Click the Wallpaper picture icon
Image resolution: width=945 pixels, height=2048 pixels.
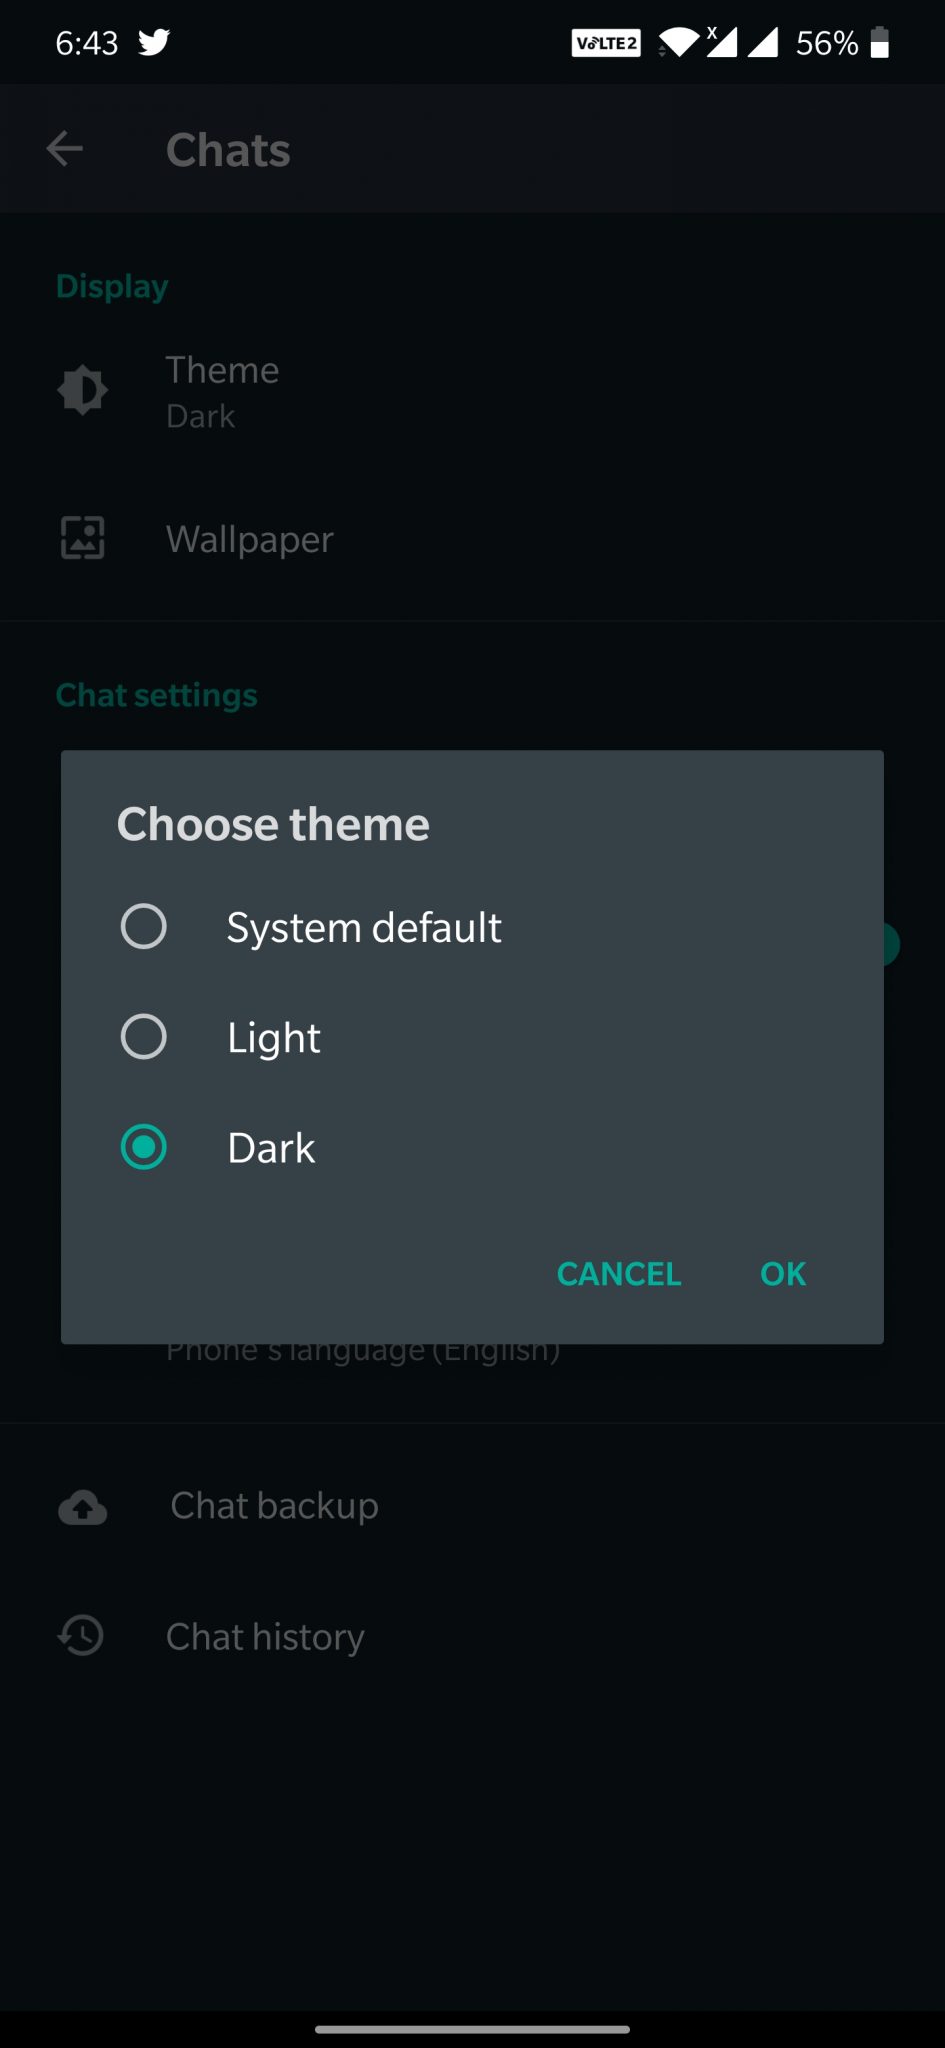pos(83,538)
